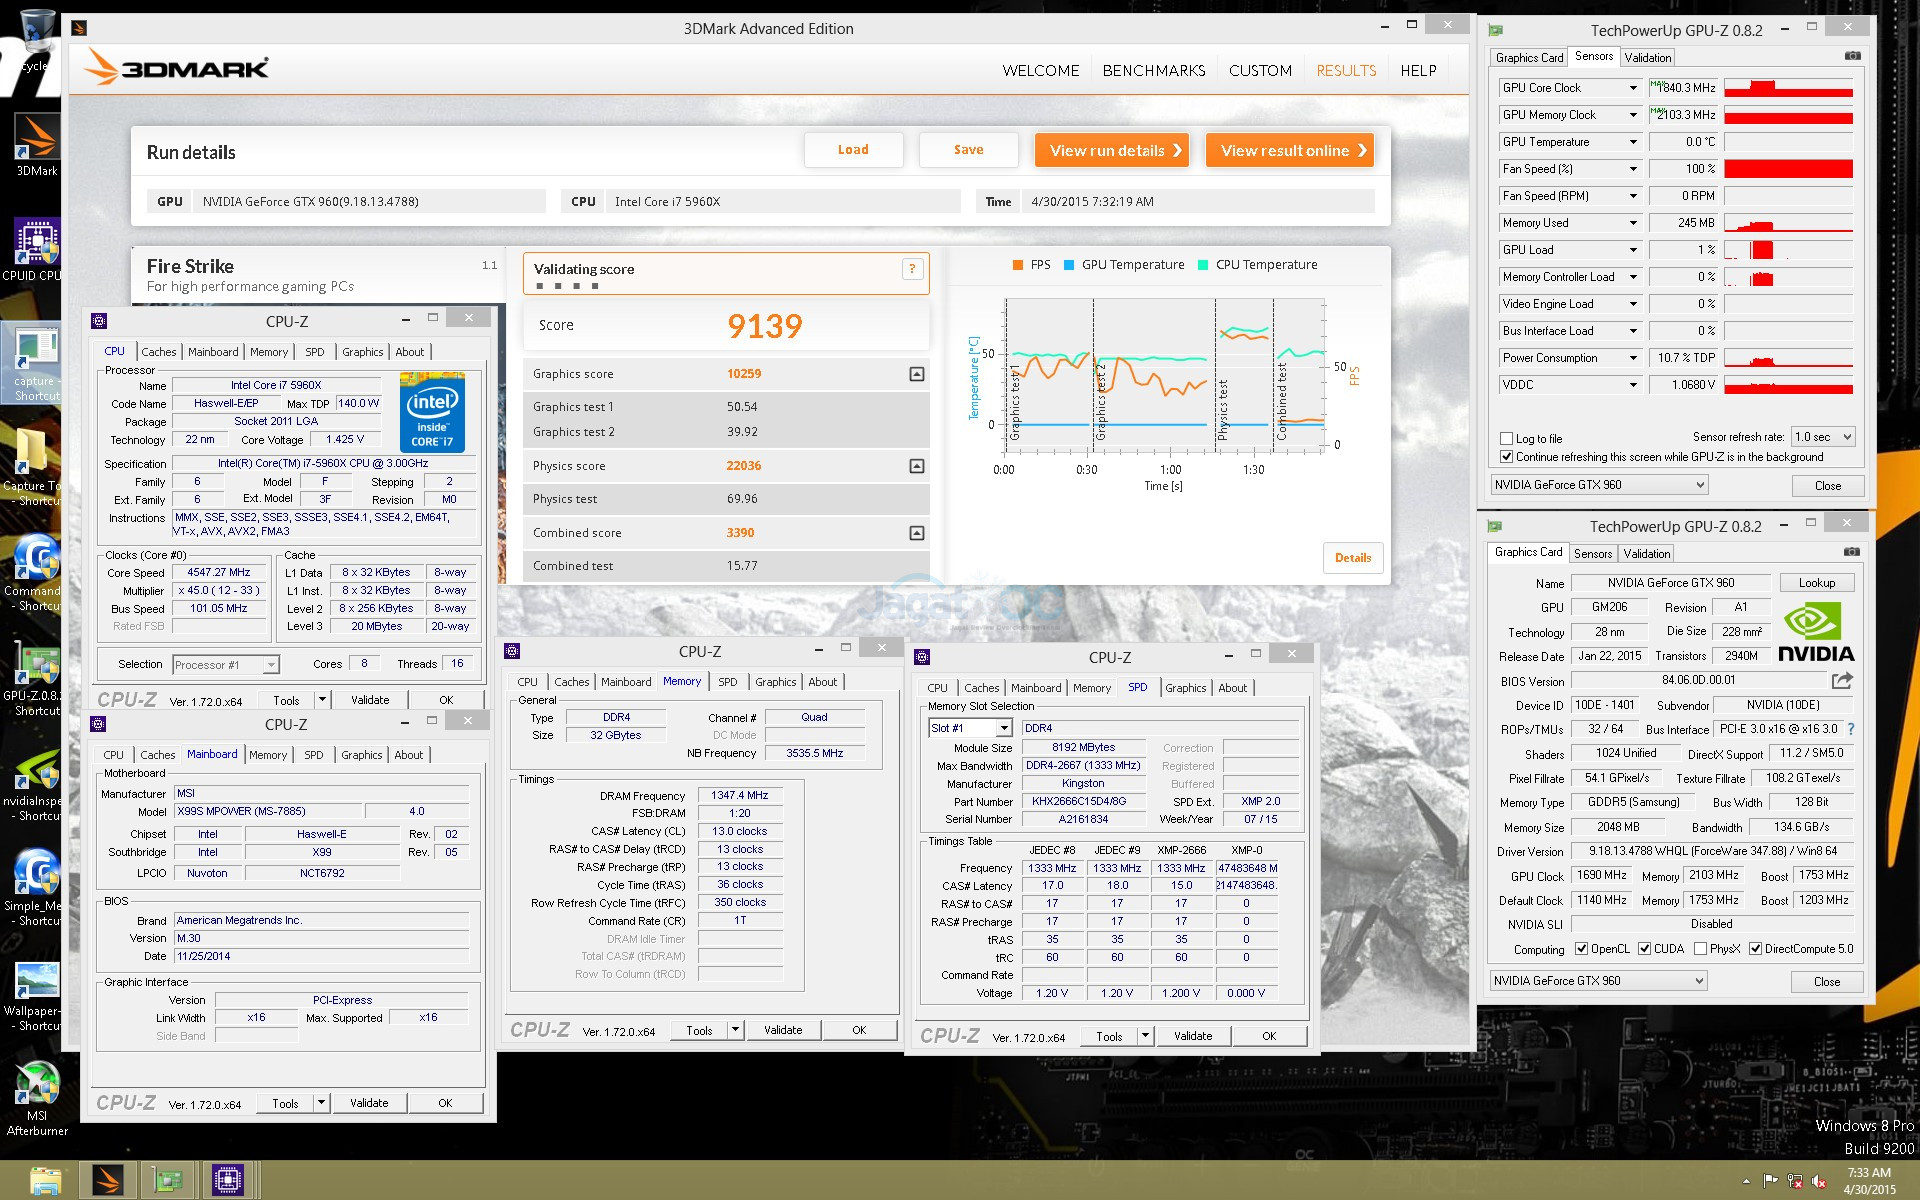Screen dimensions: 1920x1200
Task: Click GPU name field in Run details
Action: point(369,201)
